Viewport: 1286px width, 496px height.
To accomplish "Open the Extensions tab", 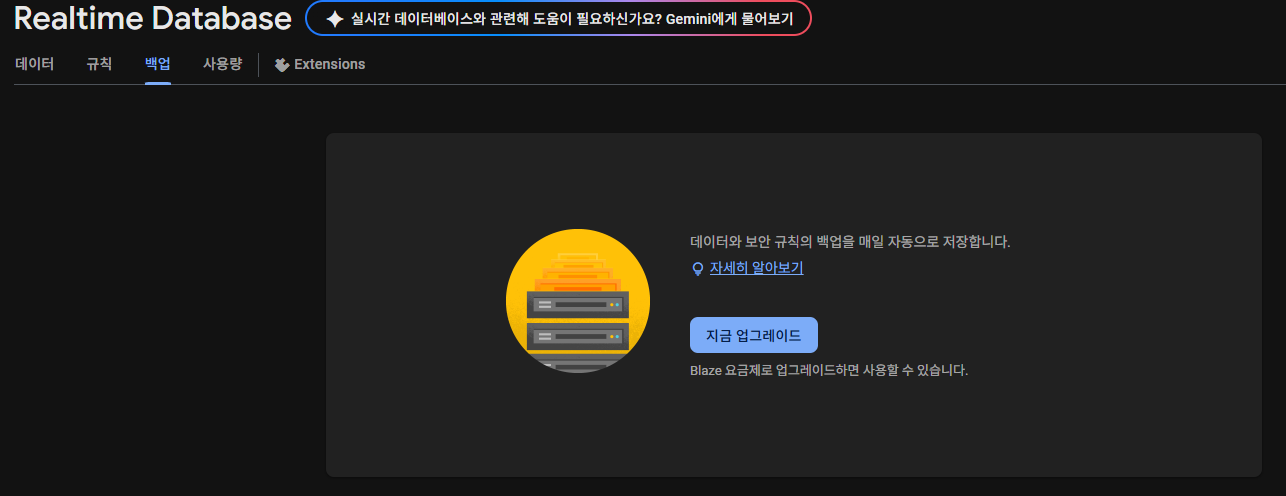I will tap(320, 64).
